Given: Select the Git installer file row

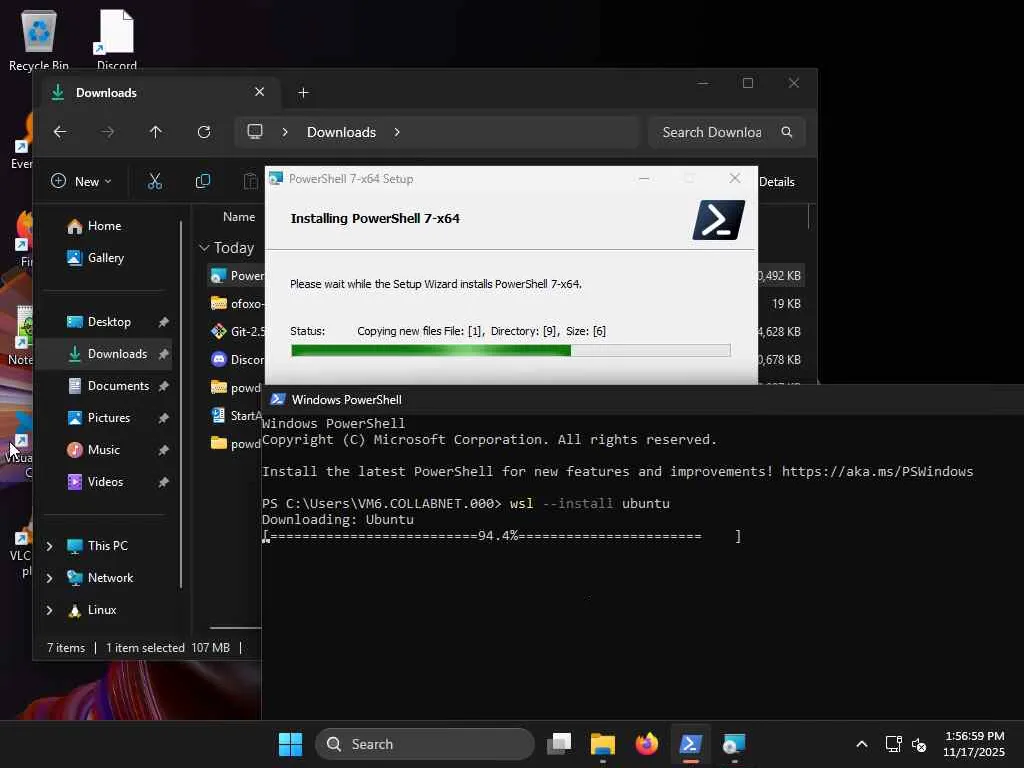Looking at the screenshot, I should pyautogui.click(x=236, y=332).
